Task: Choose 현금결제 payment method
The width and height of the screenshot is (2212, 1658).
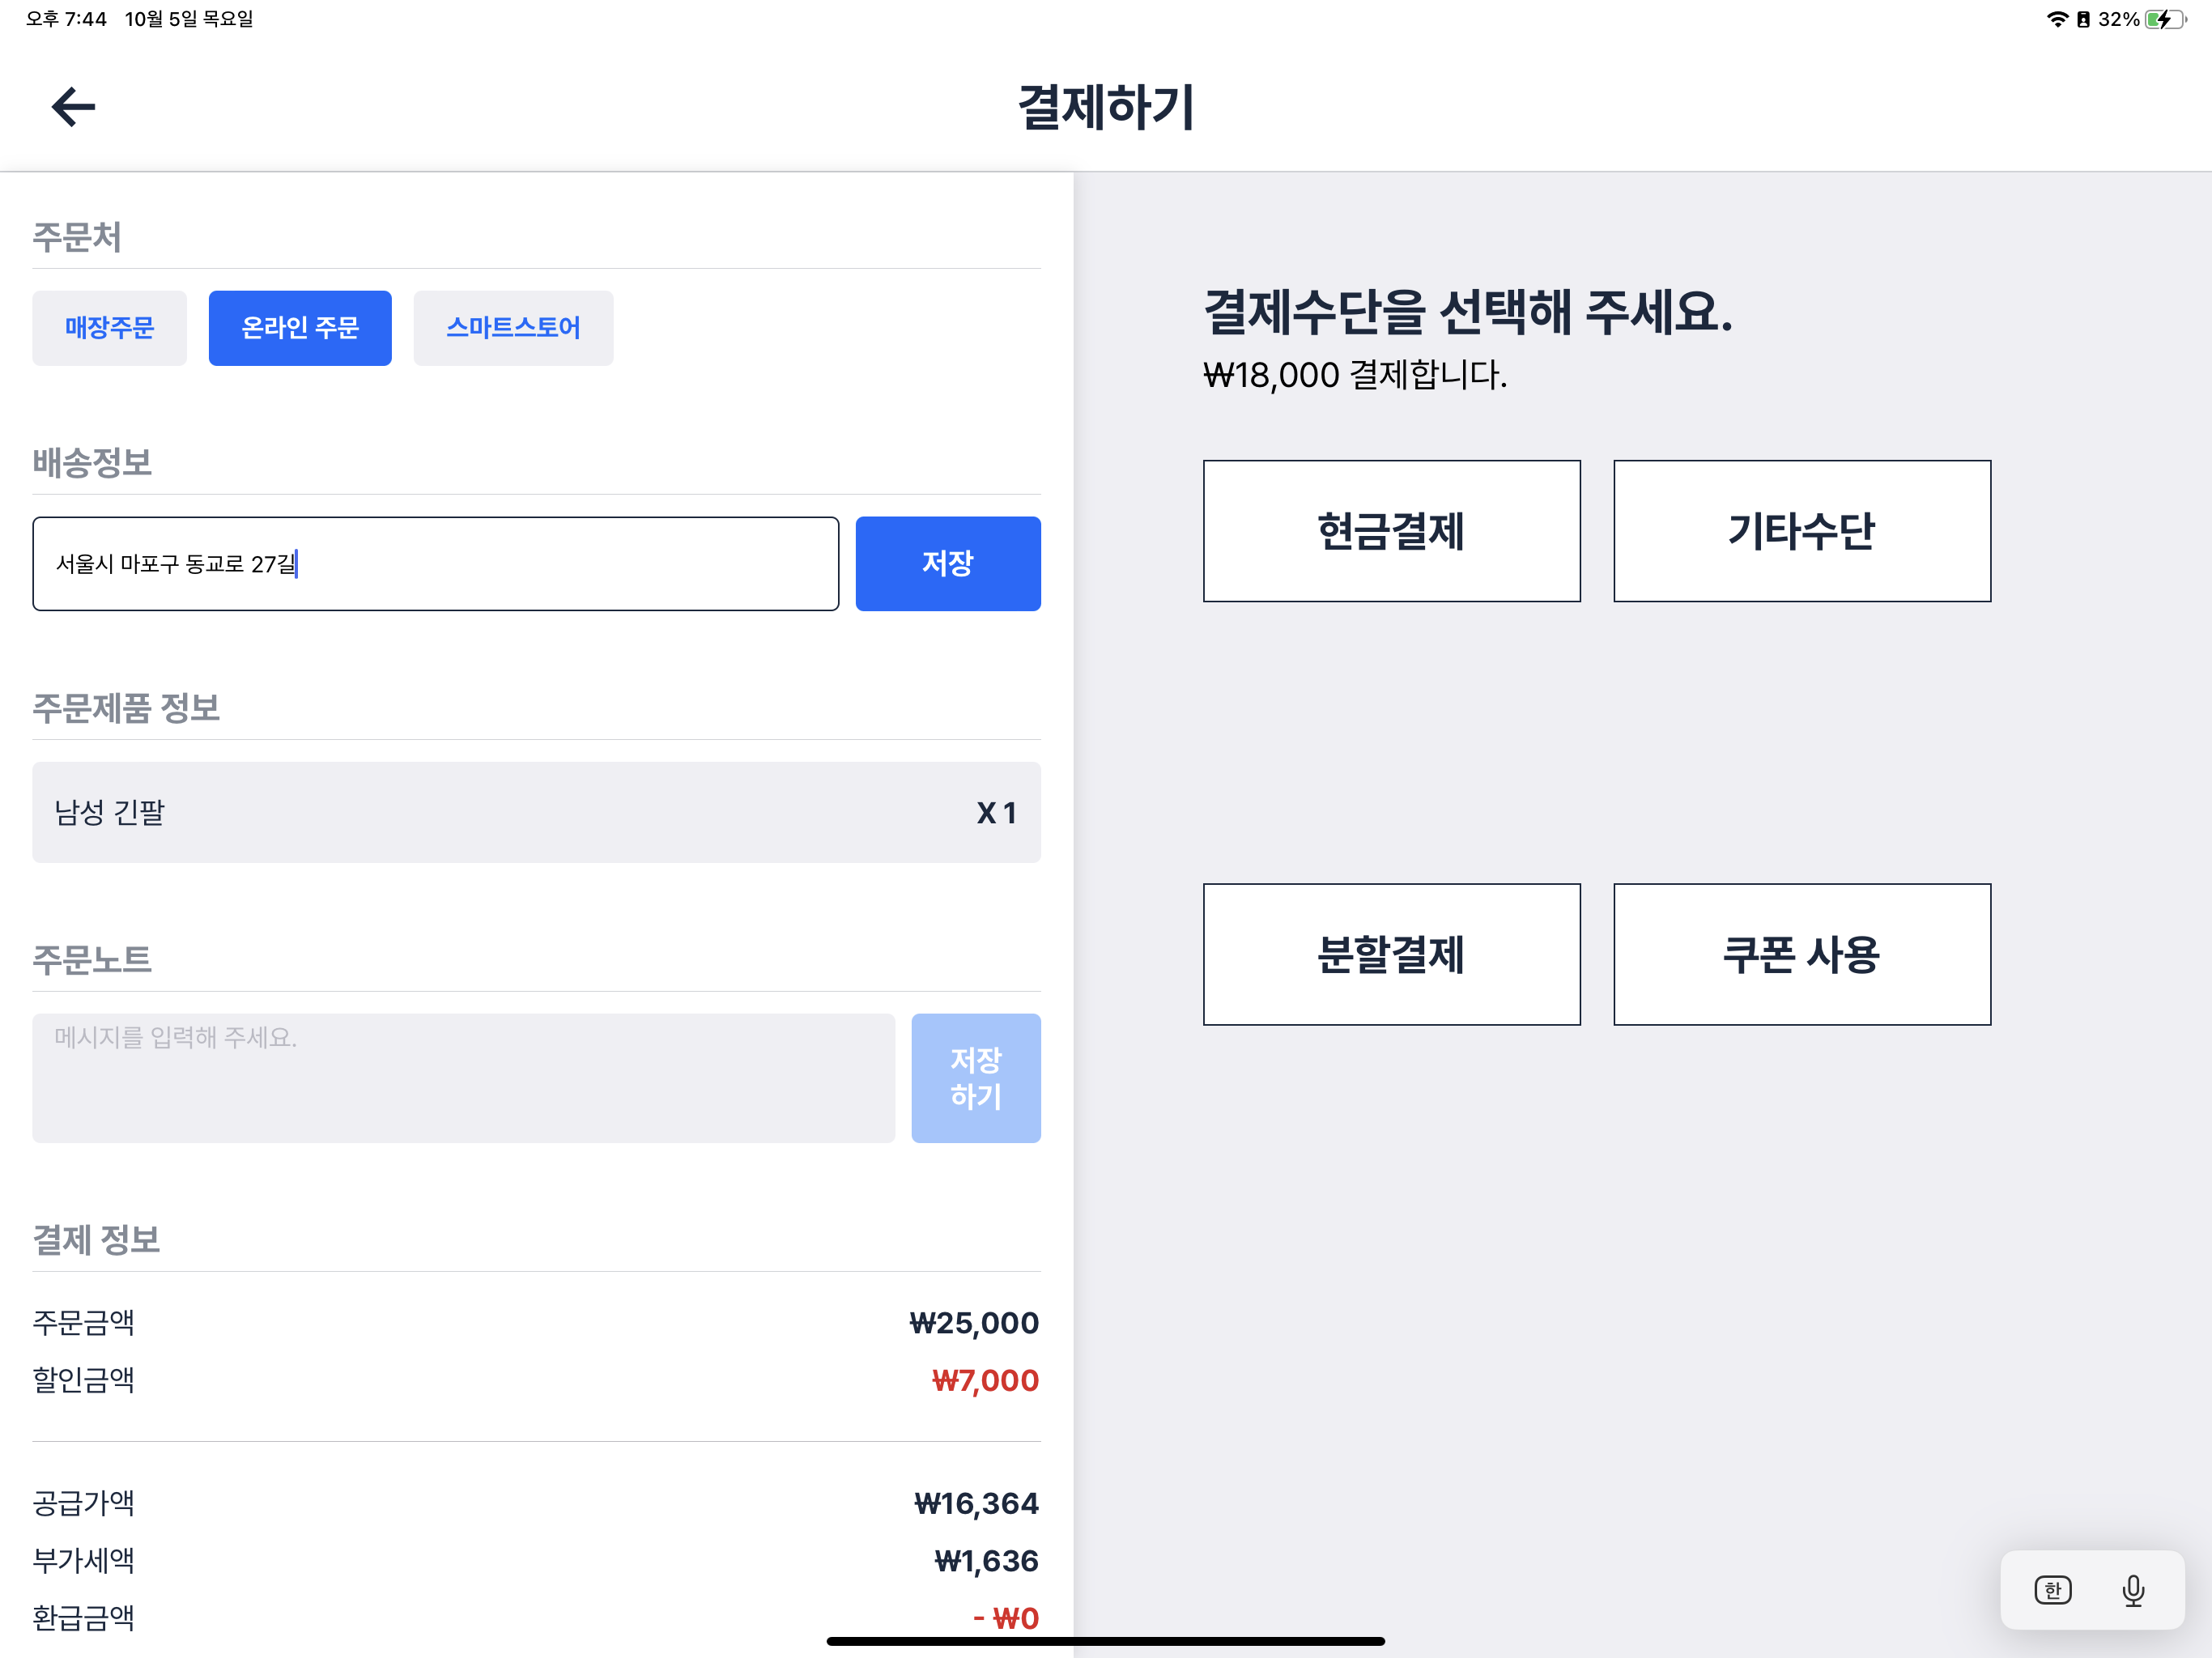Action: (1391, 531)
